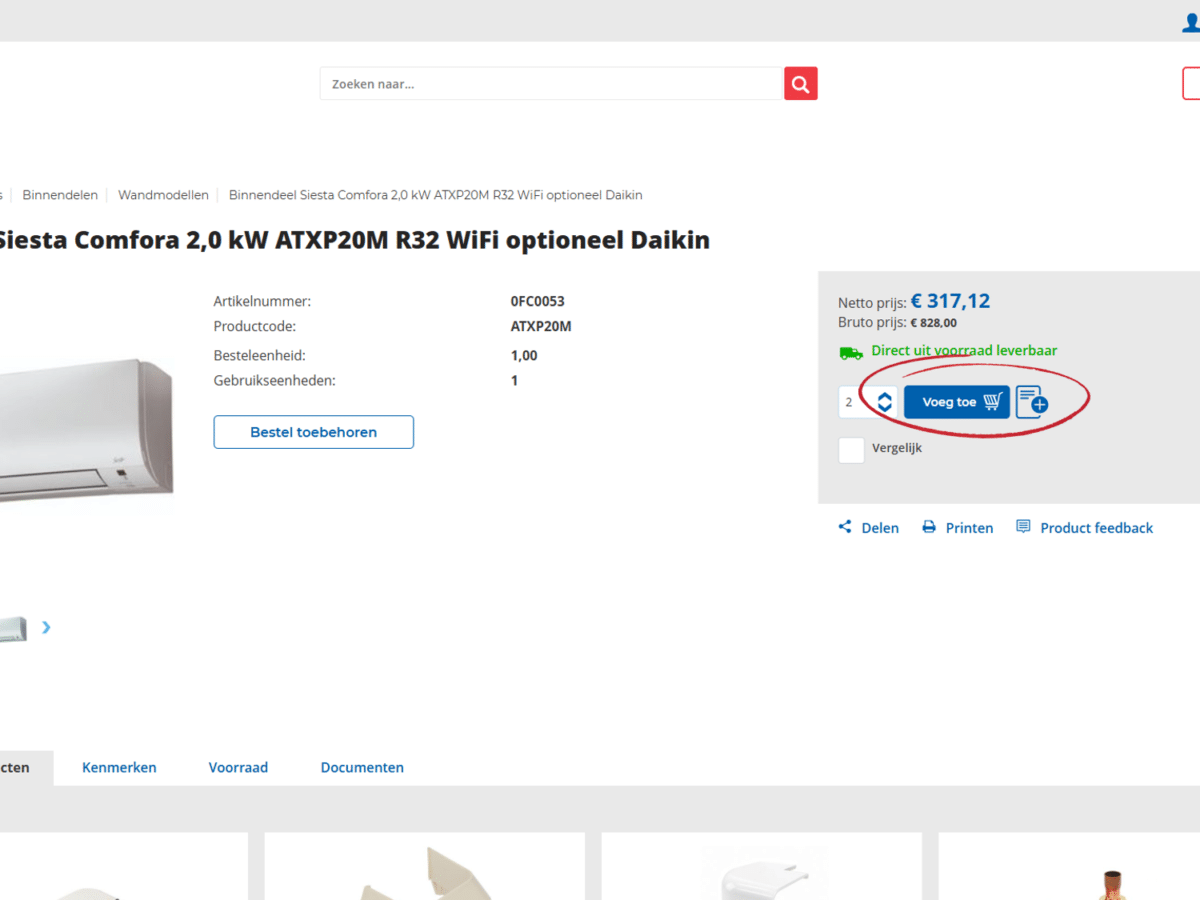The height and width of the screenshot is (900, 1200).
Task: Switch to the Voorraad tab
Action: [238, 768]
